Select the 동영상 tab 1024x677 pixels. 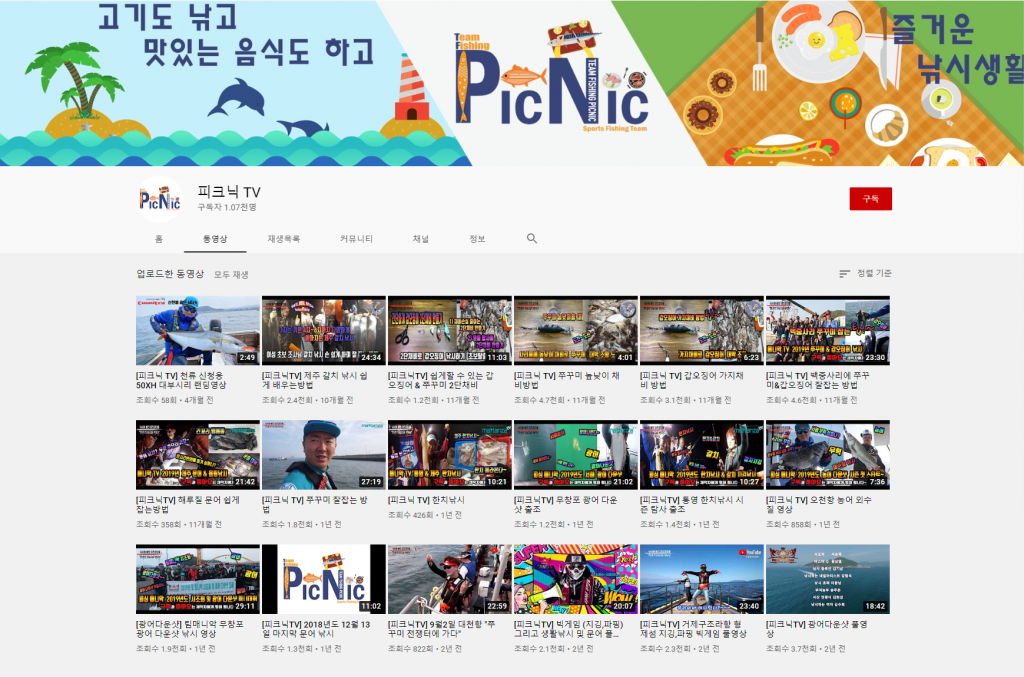215,239
